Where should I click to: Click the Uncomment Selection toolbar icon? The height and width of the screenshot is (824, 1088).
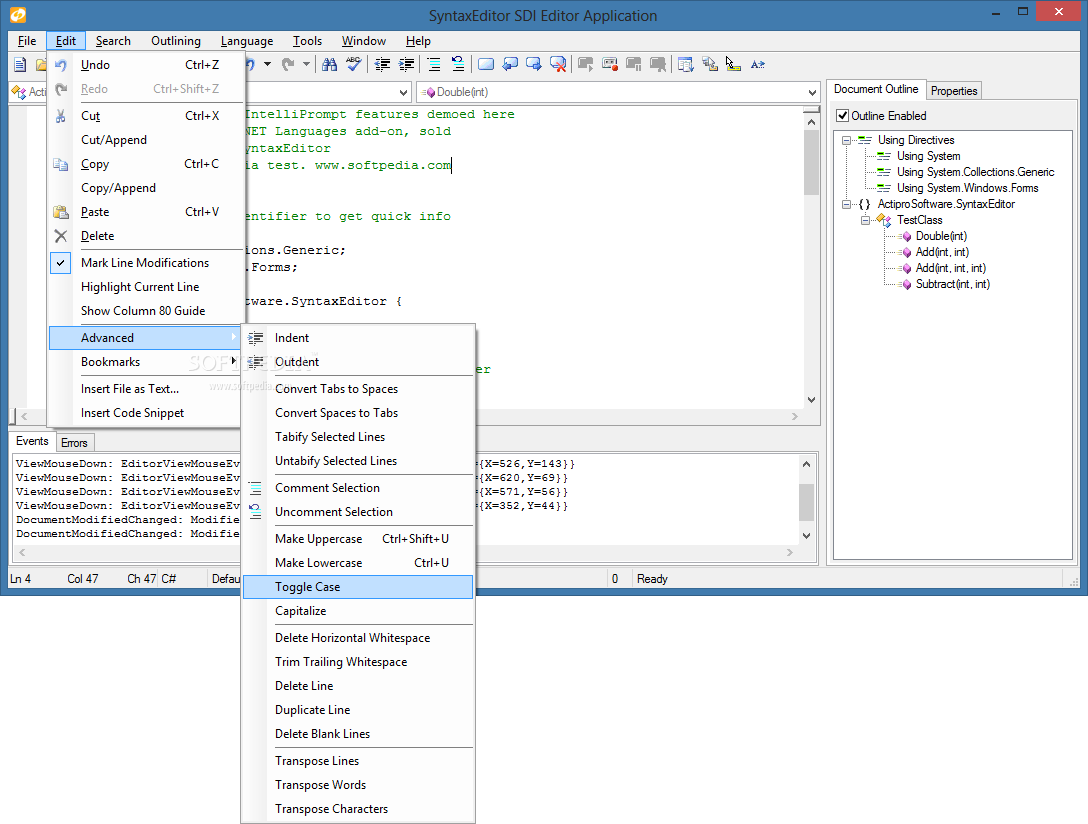coord(458,65)
